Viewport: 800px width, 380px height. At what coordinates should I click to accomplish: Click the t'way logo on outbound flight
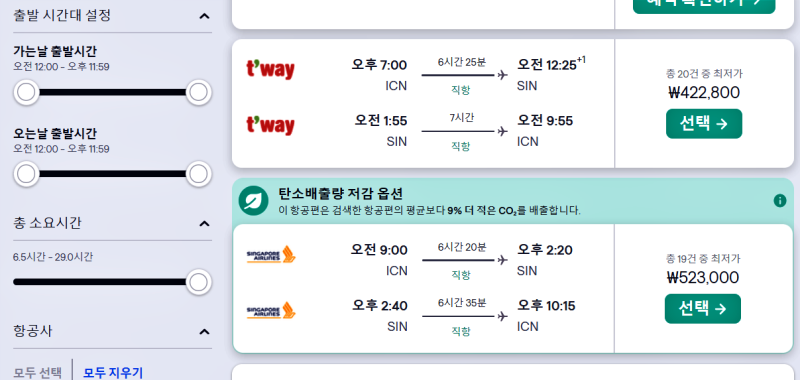coord(270,70)
